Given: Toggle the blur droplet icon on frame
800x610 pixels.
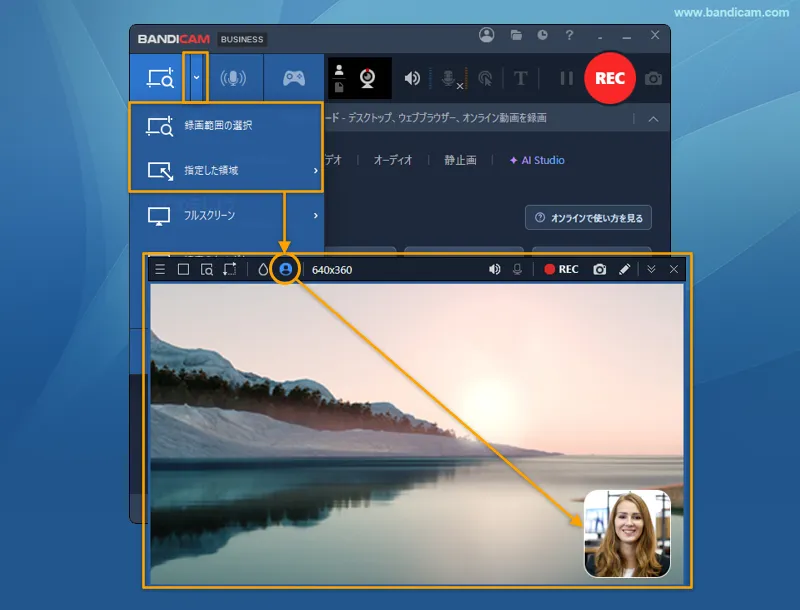Looking at the screenshot, I should click(x=263, y=269).
